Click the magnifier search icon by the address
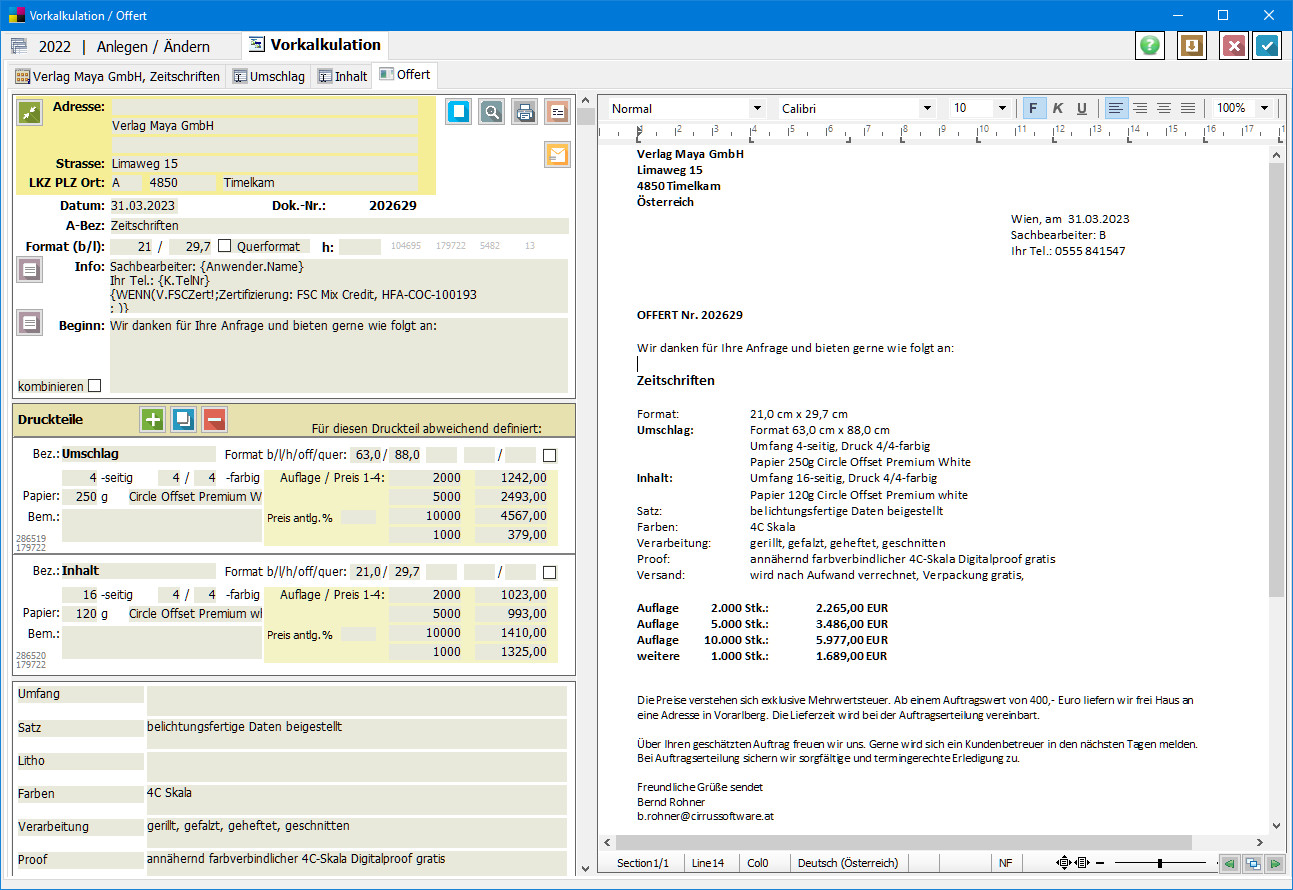The width and height of the screenshot is (1293, 890). tap(491, 112)
